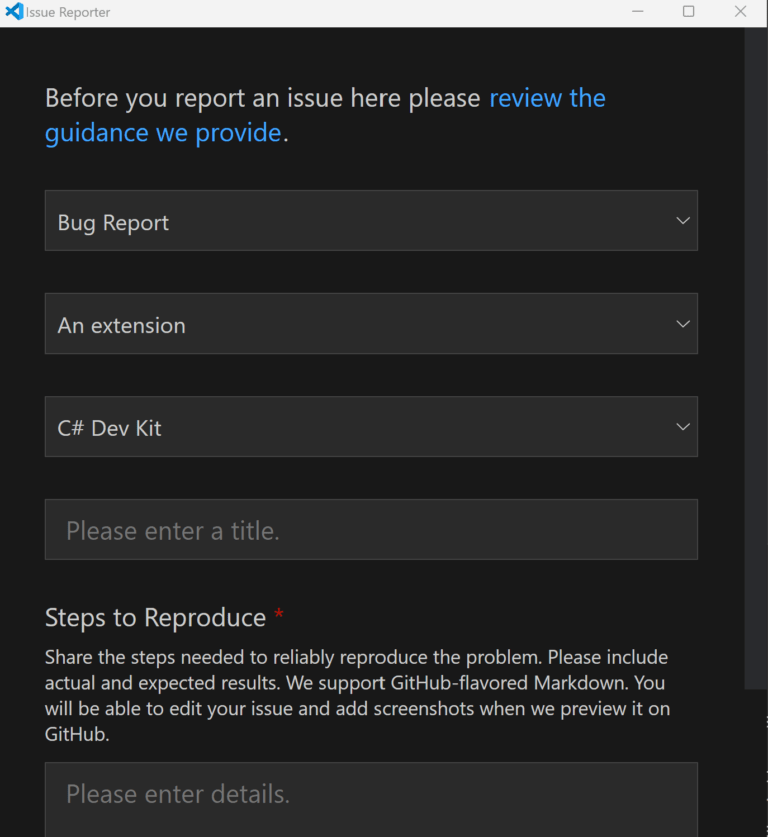Click the 'Issue Reporter' window title

coord(68,12)
